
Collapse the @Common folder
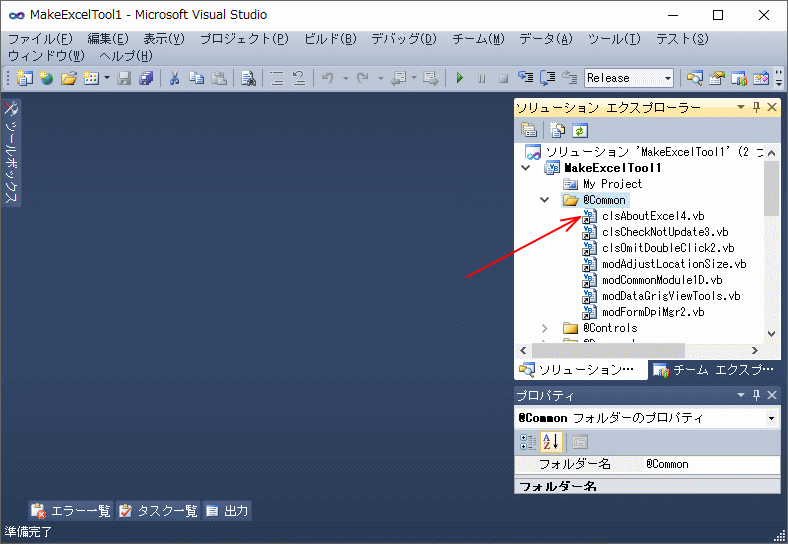(x=545, y=200)
